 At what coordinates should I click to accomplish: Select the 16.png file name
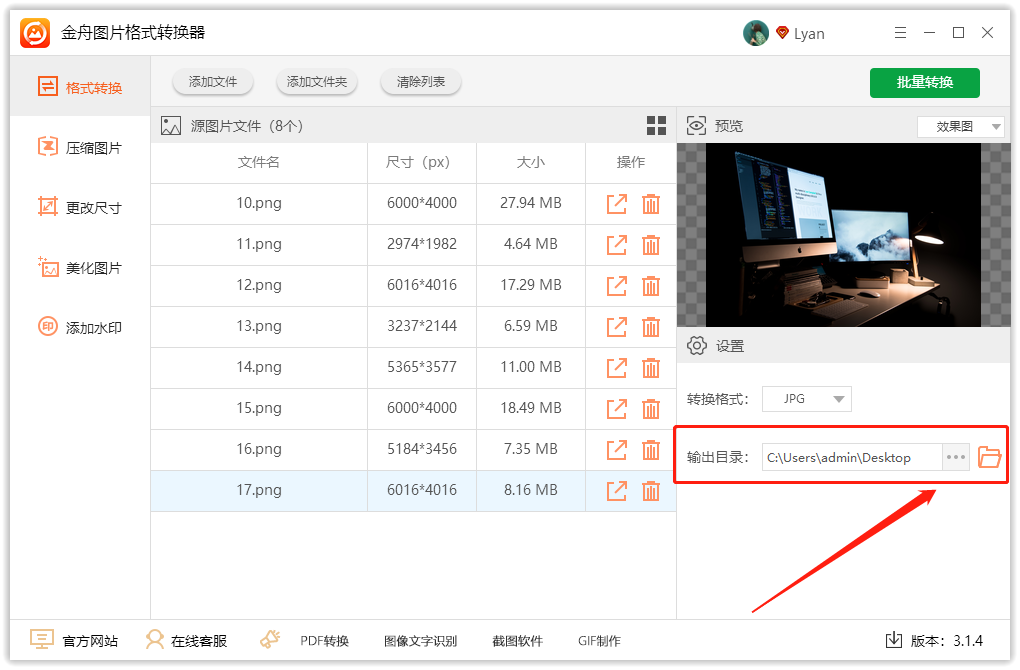point(259,449)
